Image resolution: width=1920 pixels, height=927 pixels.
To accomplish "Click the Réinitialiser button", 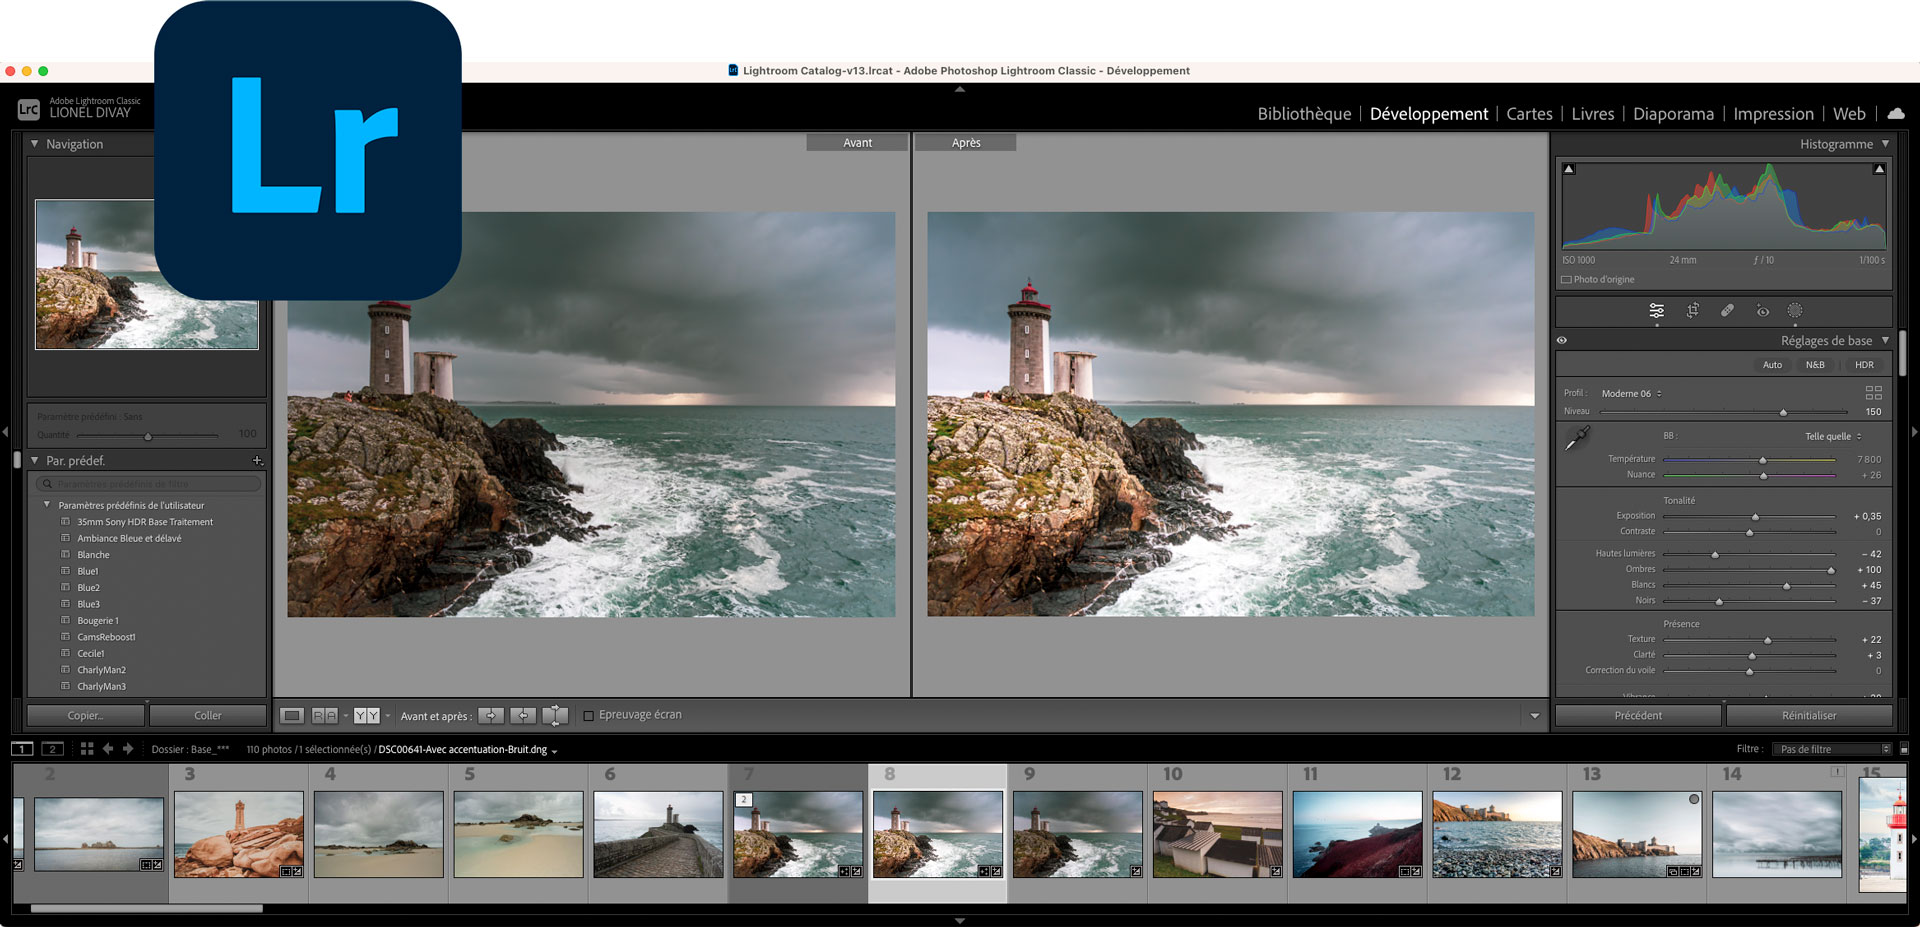I will coord(1808,716).
